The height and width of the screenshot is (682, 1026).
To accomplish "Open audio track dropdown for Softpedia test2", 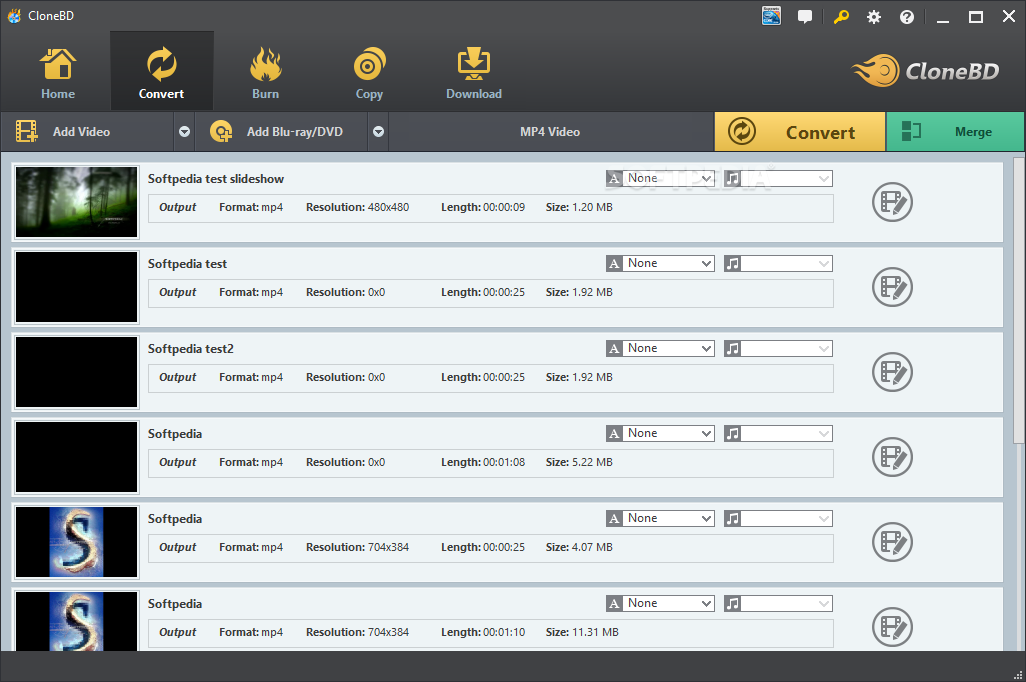I will click(778, 348).
